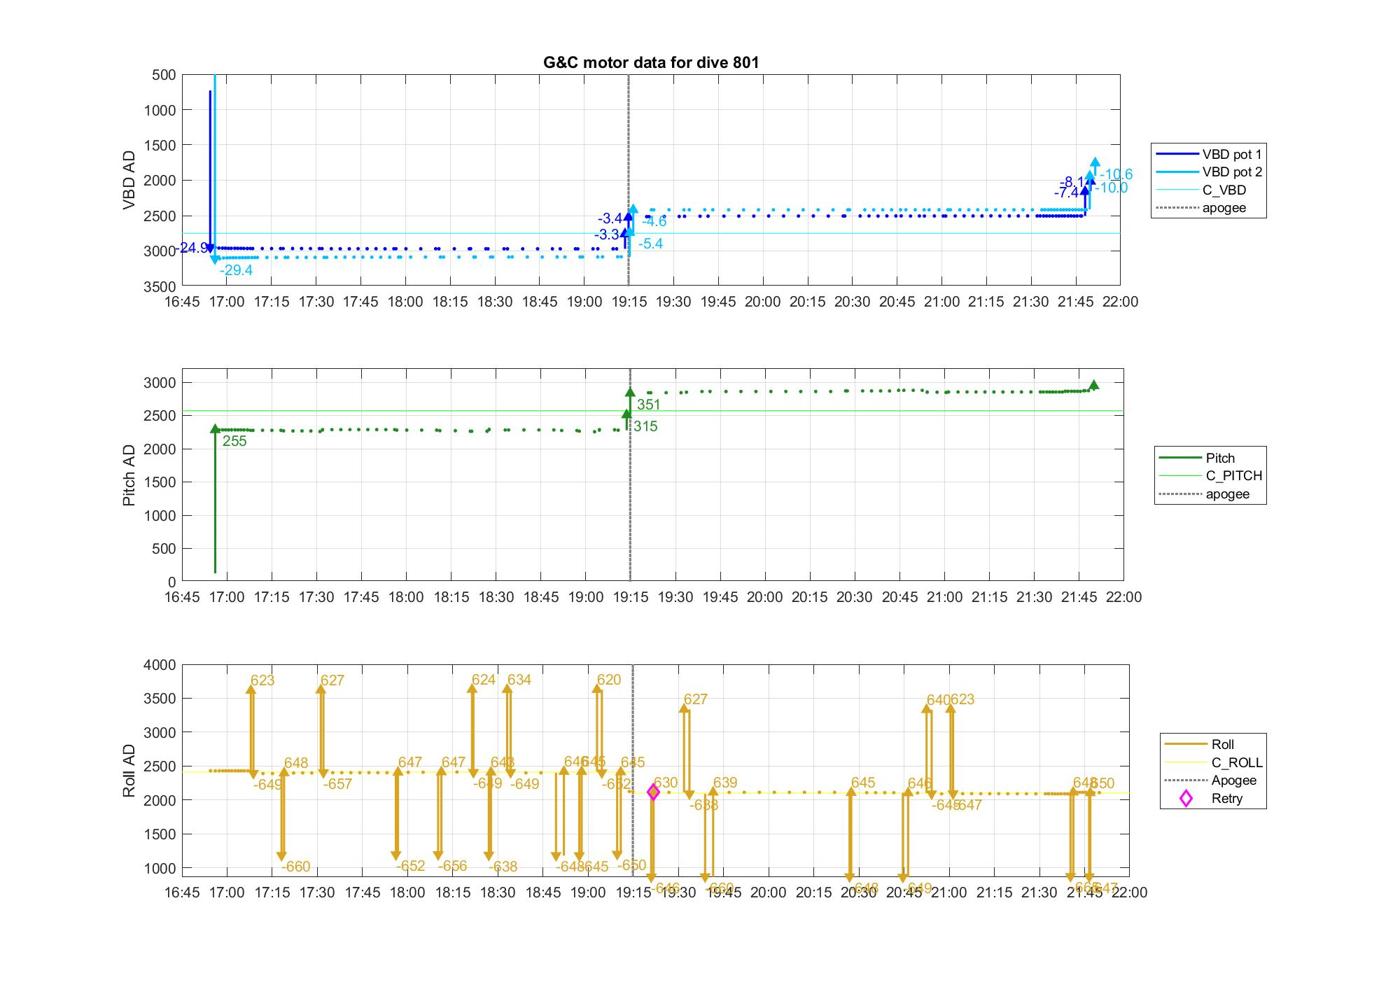Click the 'Pitch AD' y-axis label
Viewport: 1400px width, 986px height.
click(x=129, y=475)
